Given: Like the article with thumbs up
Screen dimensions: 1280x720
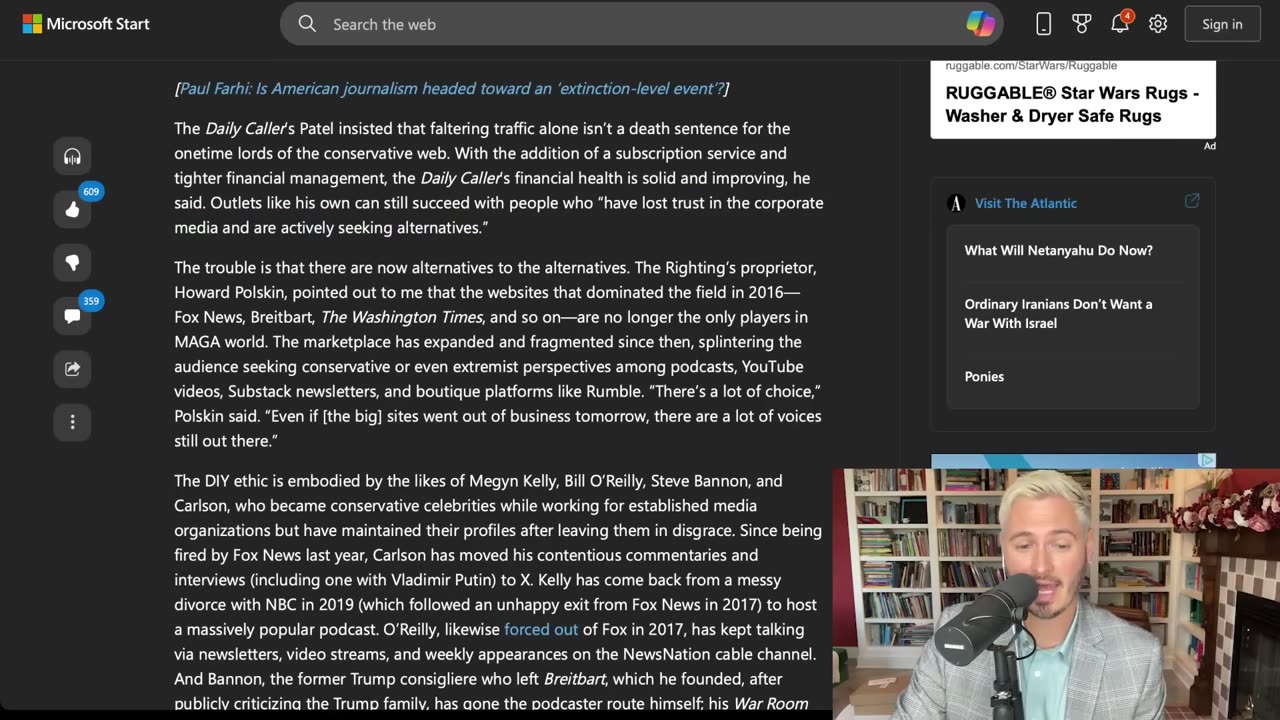Looking at the screenshot, I should click(72, 209).
